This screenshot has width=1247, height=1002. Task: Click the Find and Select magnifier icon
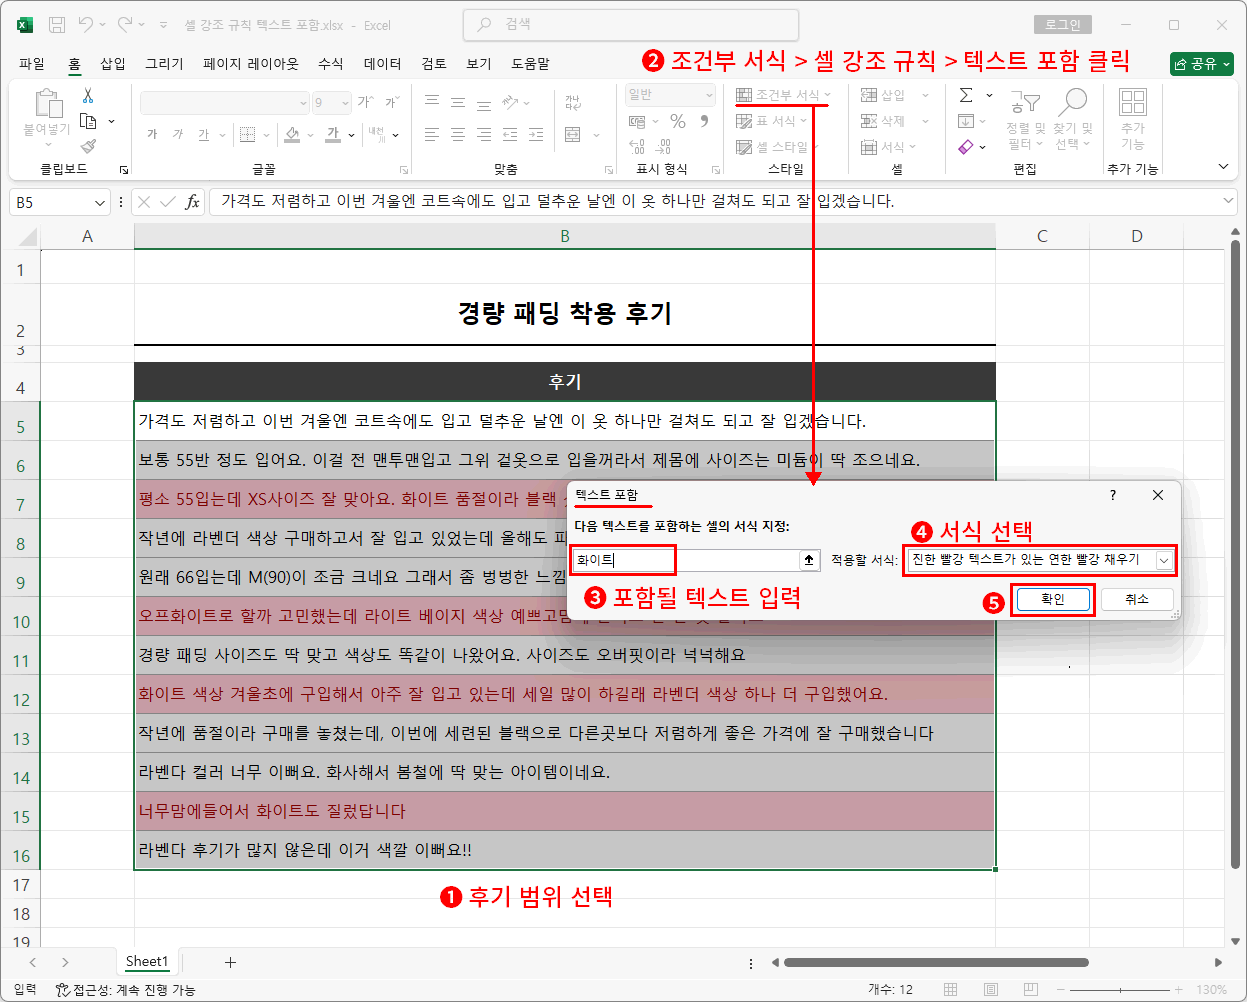point(1074,101)
